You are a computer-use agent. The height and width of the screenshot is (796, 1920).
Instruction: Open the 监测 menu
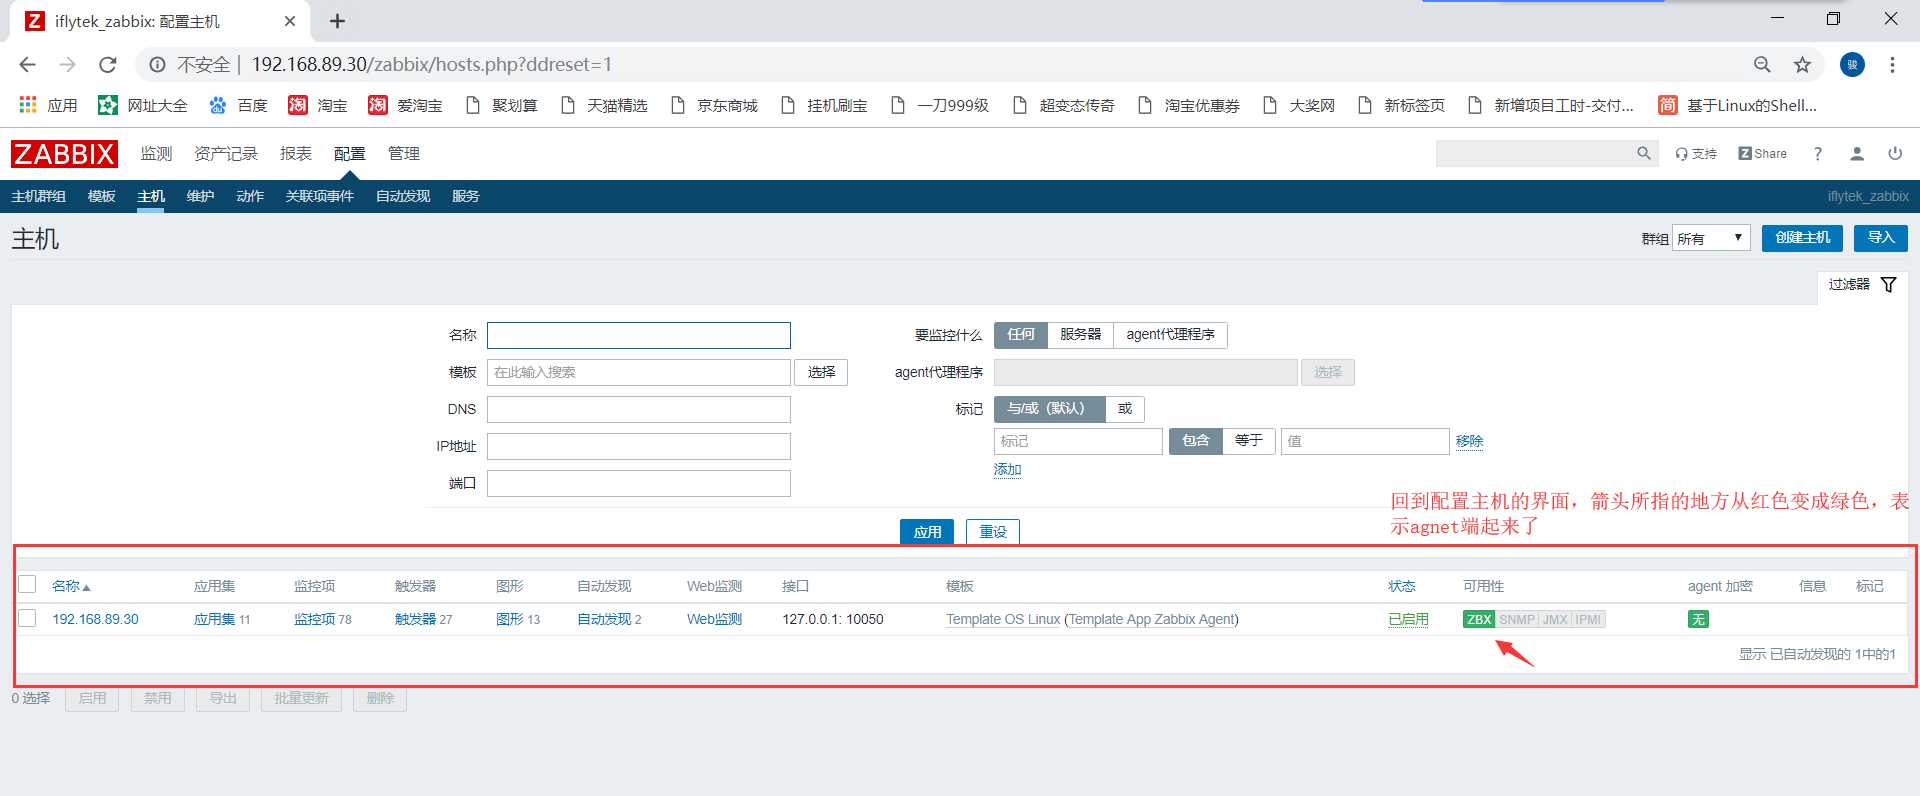156,154
